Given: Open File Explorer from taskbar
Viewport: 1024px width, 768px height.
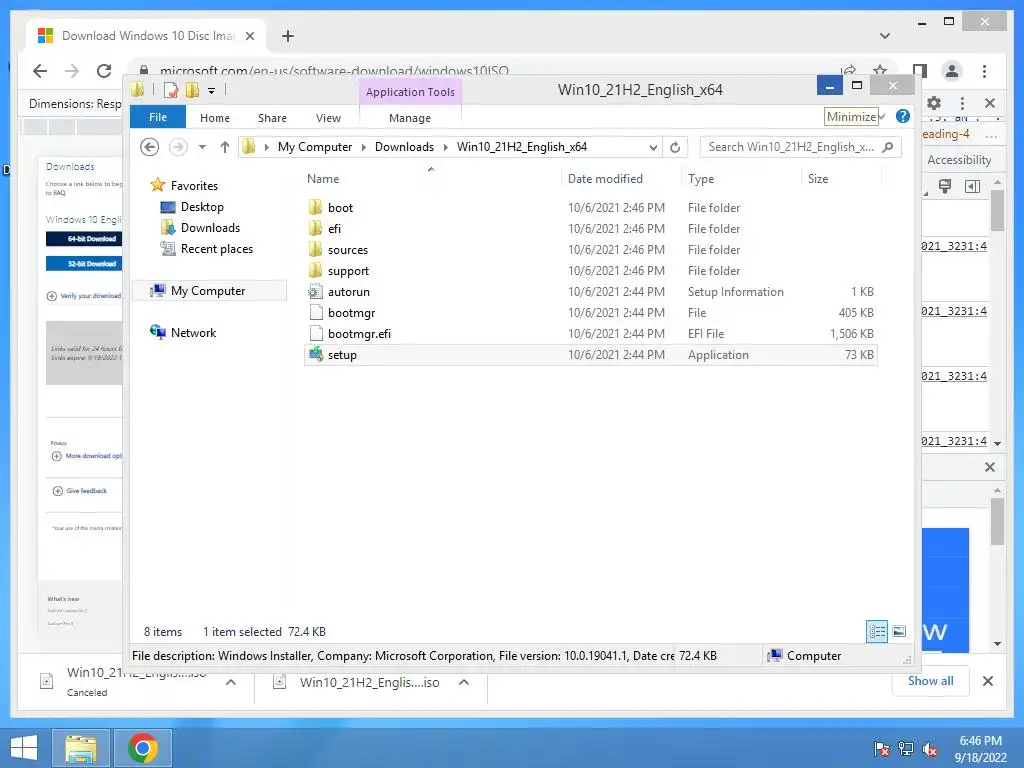Looking at the screenshot, I should (x=81, y=748).
